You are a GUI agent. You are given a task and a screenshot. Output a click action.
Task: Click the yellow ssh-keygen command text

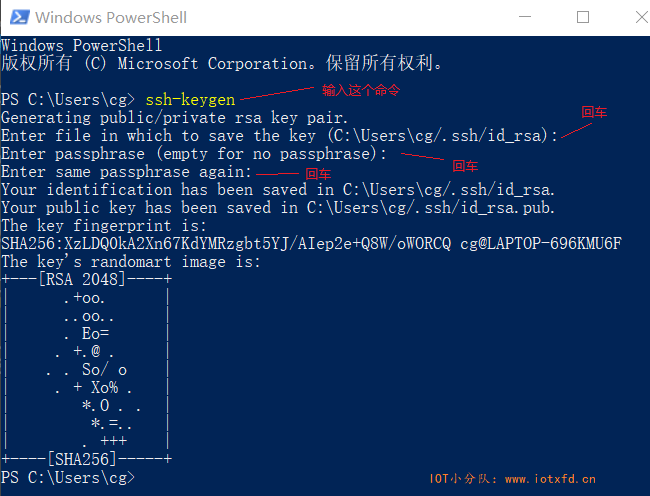tap(190, 100)
